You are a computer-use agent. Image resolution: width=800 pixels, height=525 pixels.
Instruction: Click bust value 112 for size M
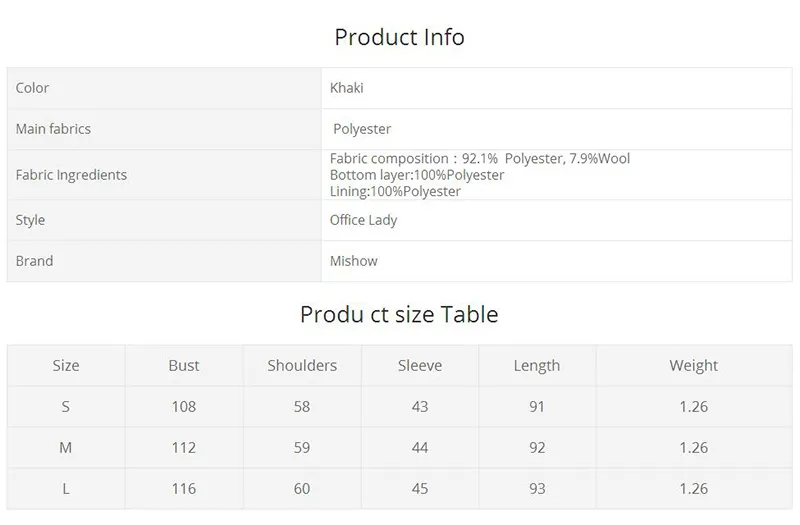(x=184, y=448)
